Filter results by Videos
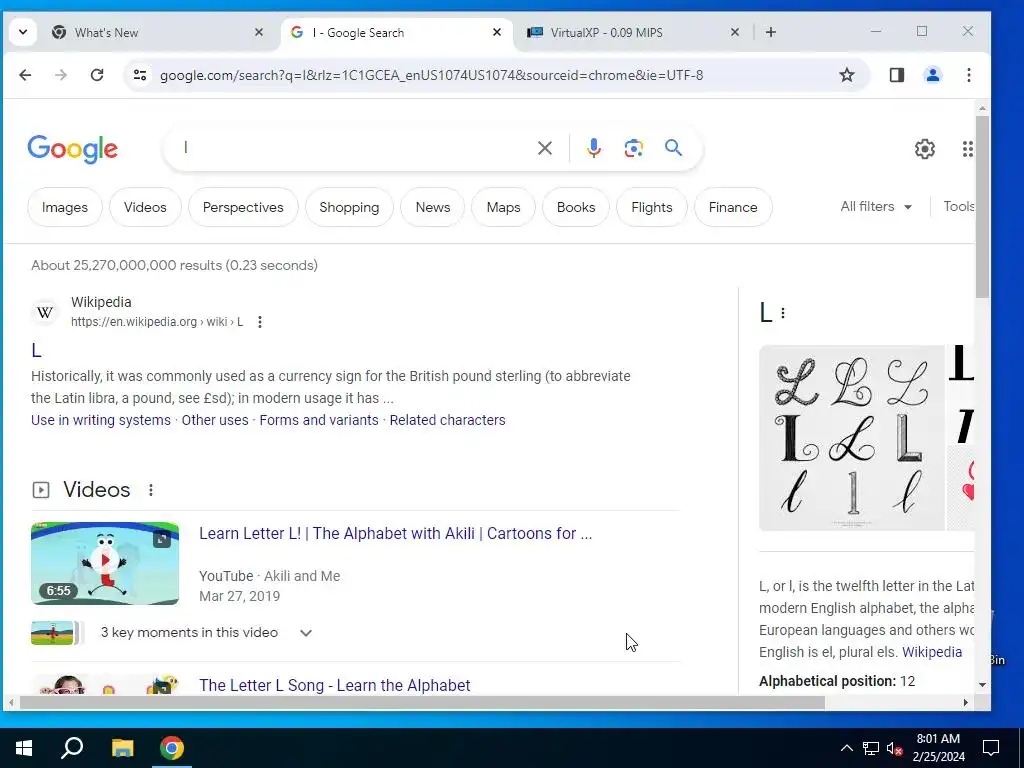The image size is (1024, 768). click(145, 207)
